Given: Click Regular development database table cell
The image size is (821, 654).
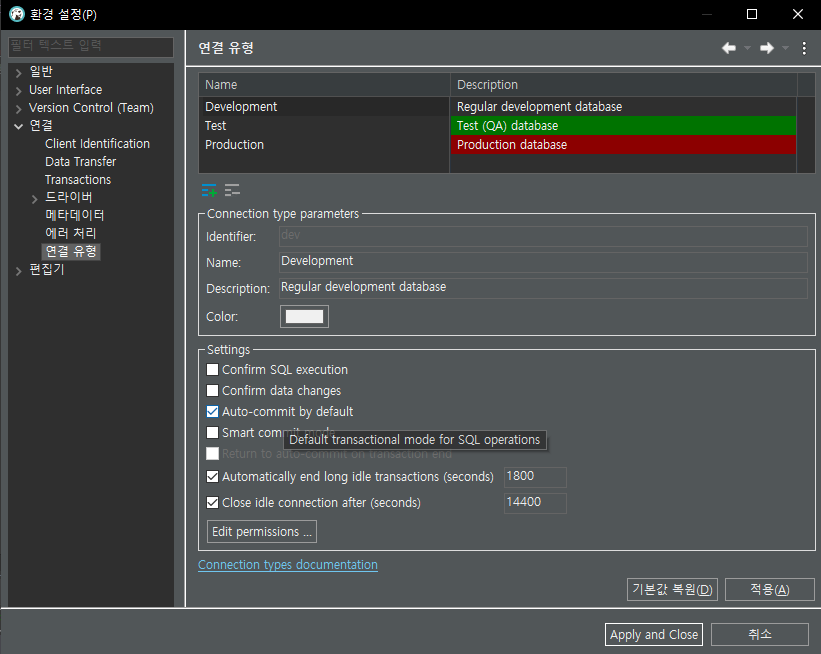Looking at the screenshot, I should [x=623, y=107].
